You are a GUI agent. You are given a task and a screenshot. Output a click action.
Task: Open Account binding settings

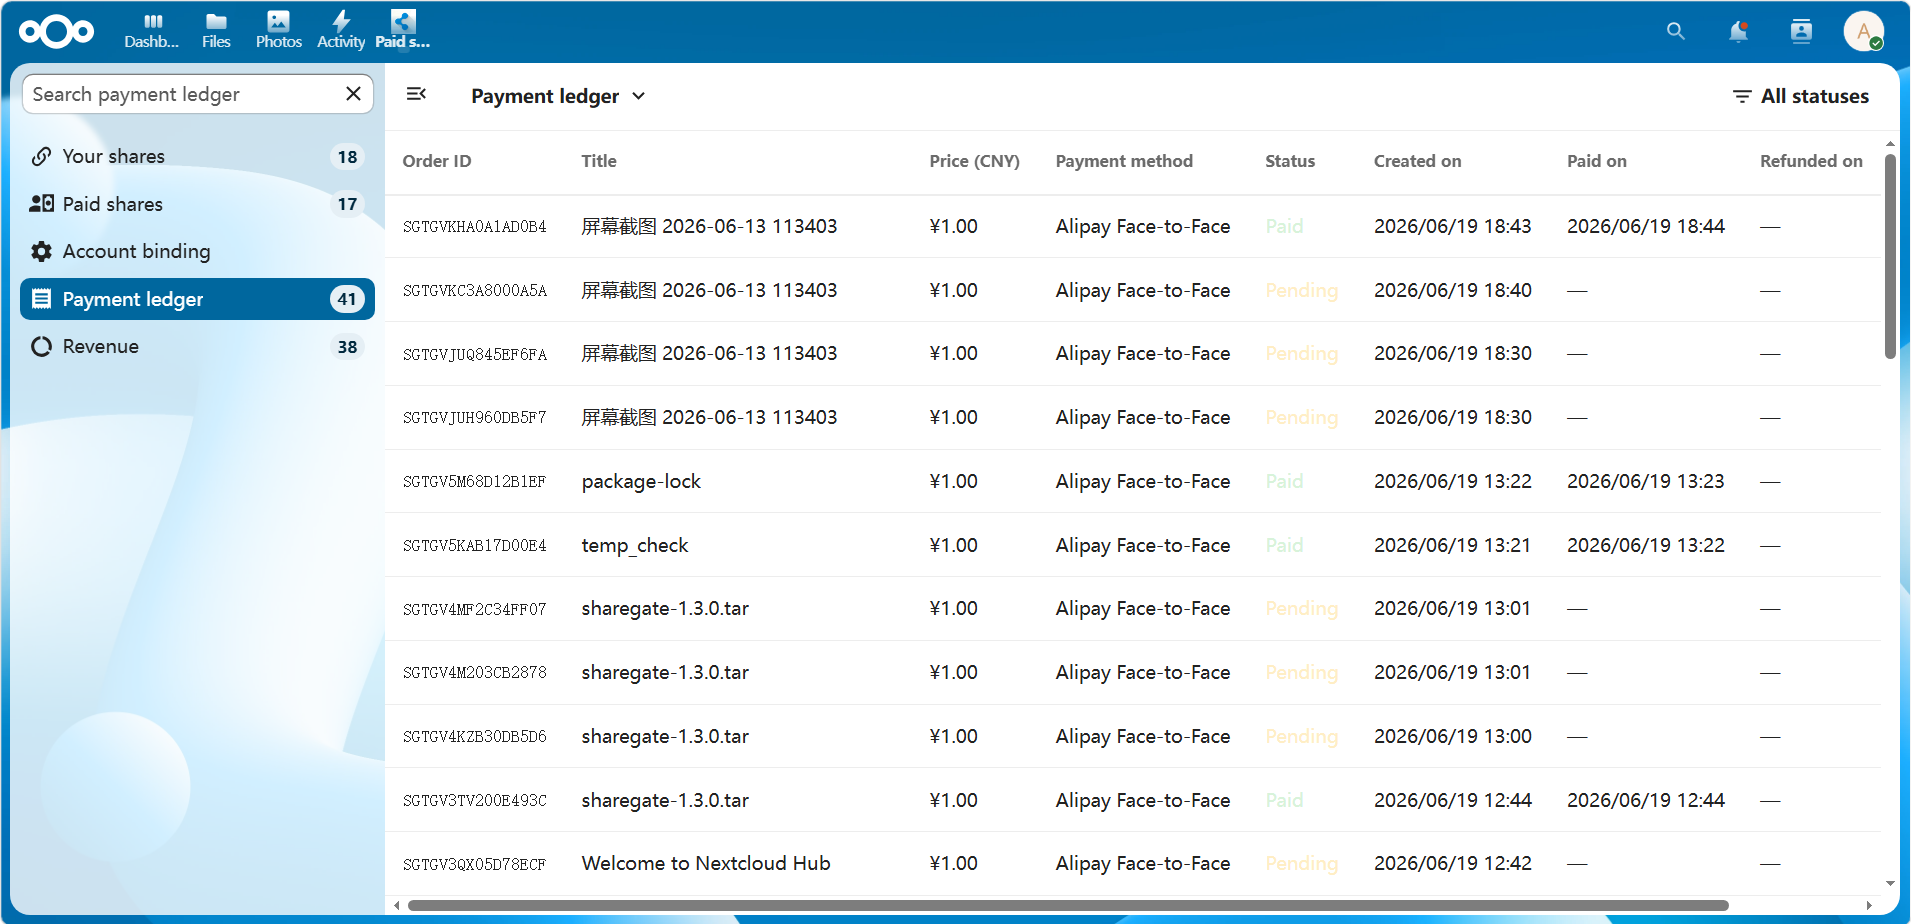[197, 251]
